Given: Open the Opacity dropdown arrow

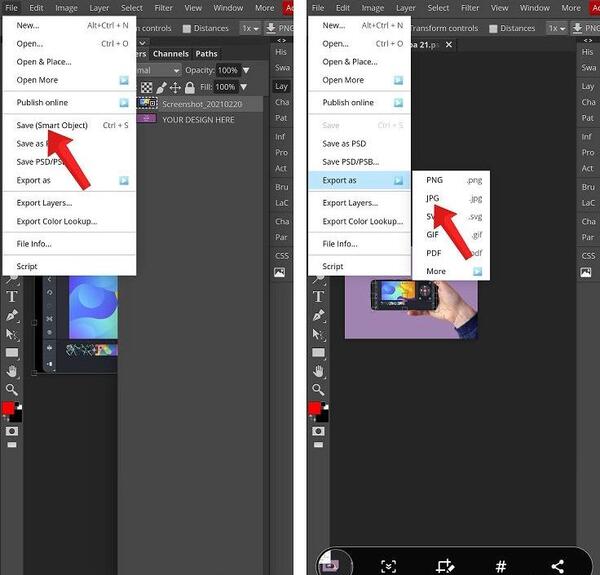Looking at the screenshot, I should [x=246, y=70].
